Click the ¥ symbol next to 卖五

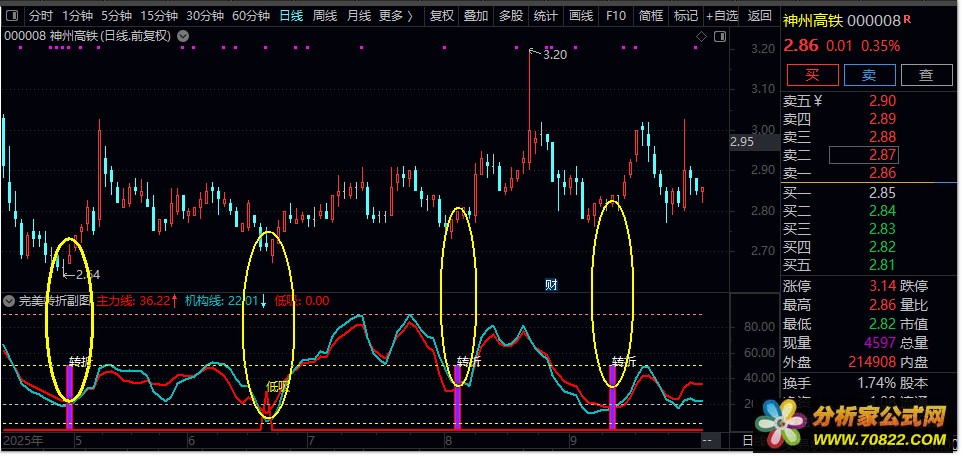tap(818, 100)
